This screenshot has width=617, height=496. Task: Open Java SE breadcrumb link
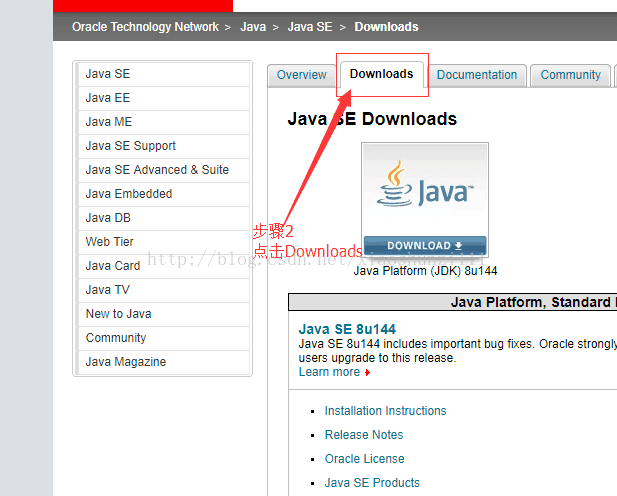coord(310,27)
